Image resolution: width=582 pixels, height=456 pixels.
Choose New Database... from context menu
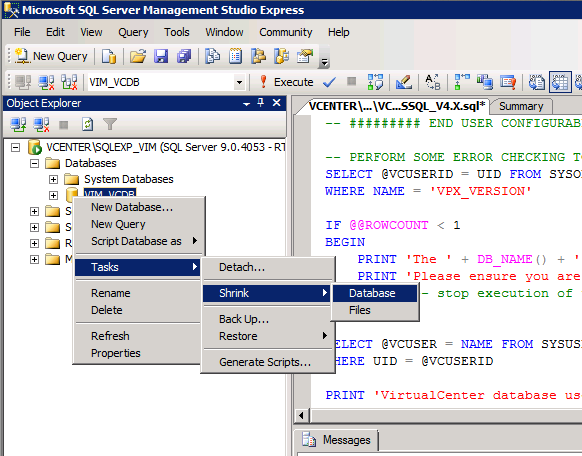(x=138, y=207)
